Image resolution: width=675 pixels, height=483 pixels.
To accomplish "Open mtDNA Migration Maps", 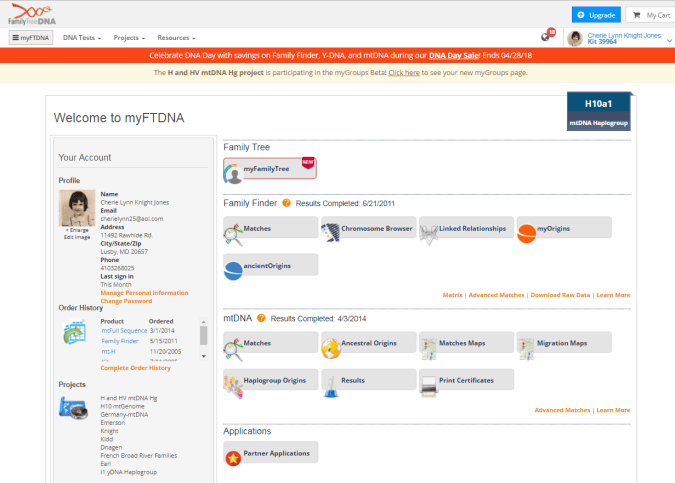I will click(x=563, y=343).
